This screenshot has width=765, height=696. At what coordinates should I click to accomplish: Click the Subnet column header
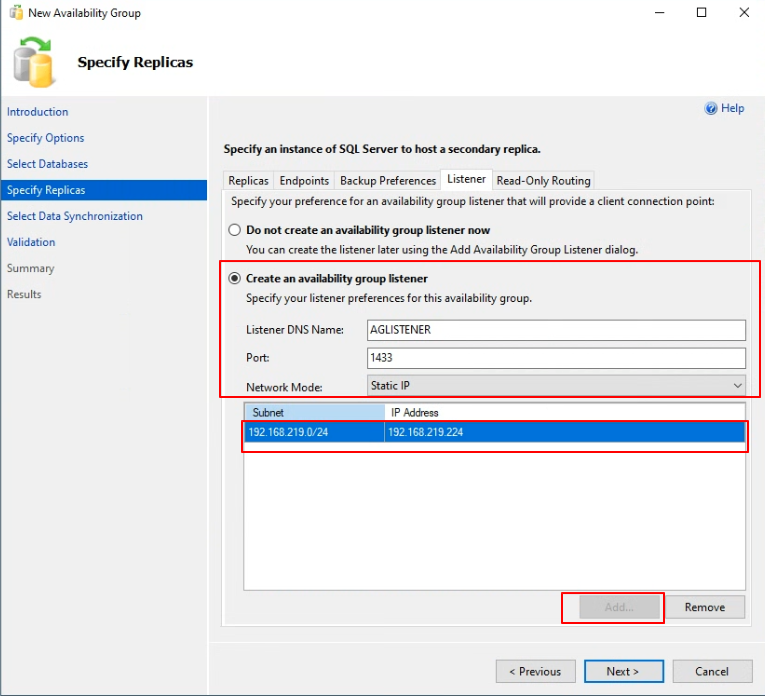pos(314,412)
